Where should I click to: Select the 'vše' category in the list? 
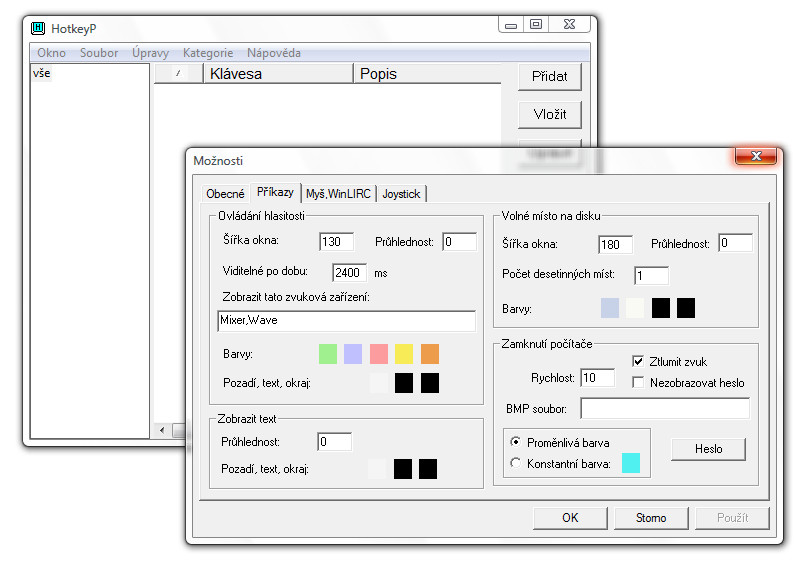pyautogui.click(x=42, y=73)
